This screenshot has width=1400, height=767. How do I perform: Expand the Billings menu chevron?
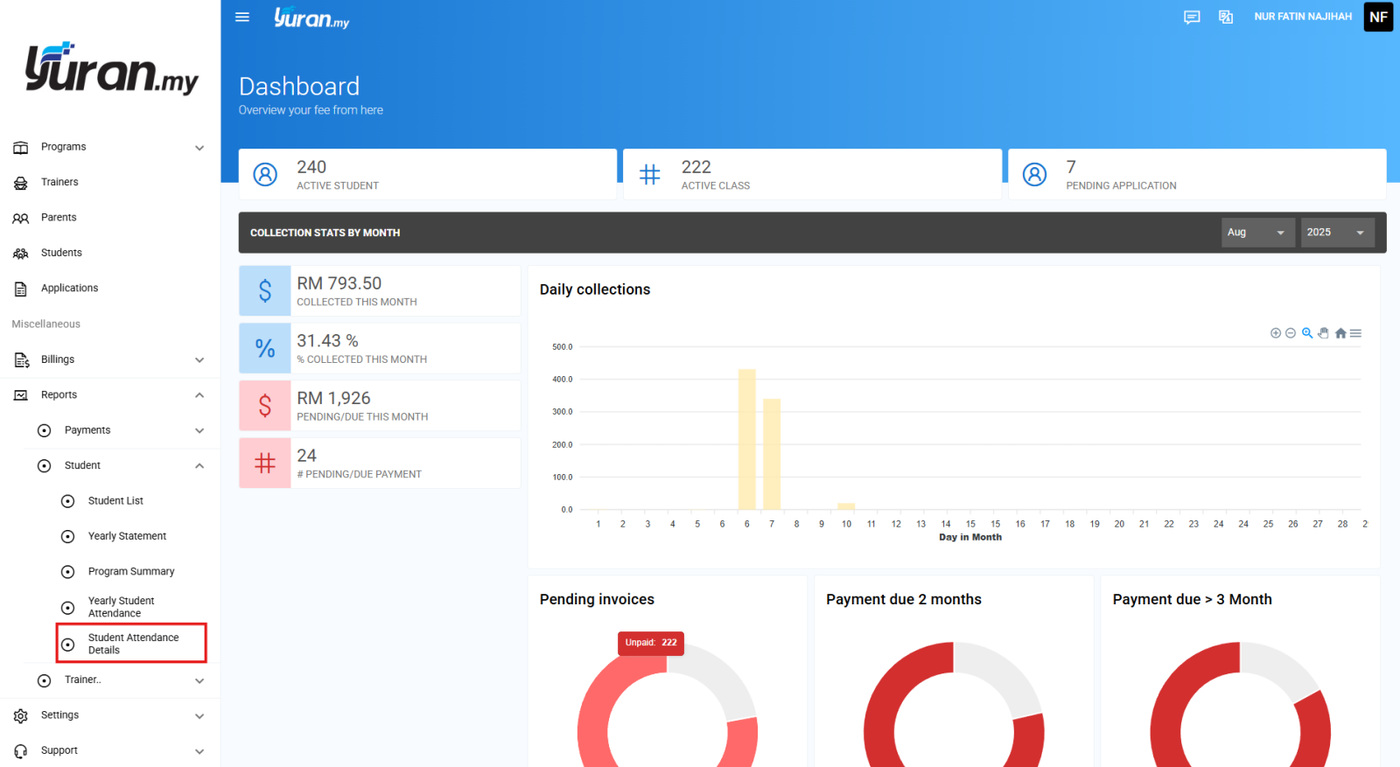pyautogui.click(x=199, y=360)
